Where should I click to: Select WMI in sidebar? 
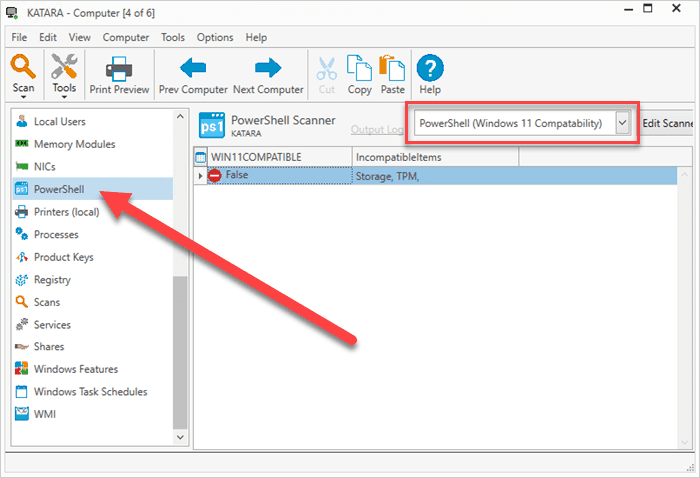pyautogui.click(x=92, y=414)
